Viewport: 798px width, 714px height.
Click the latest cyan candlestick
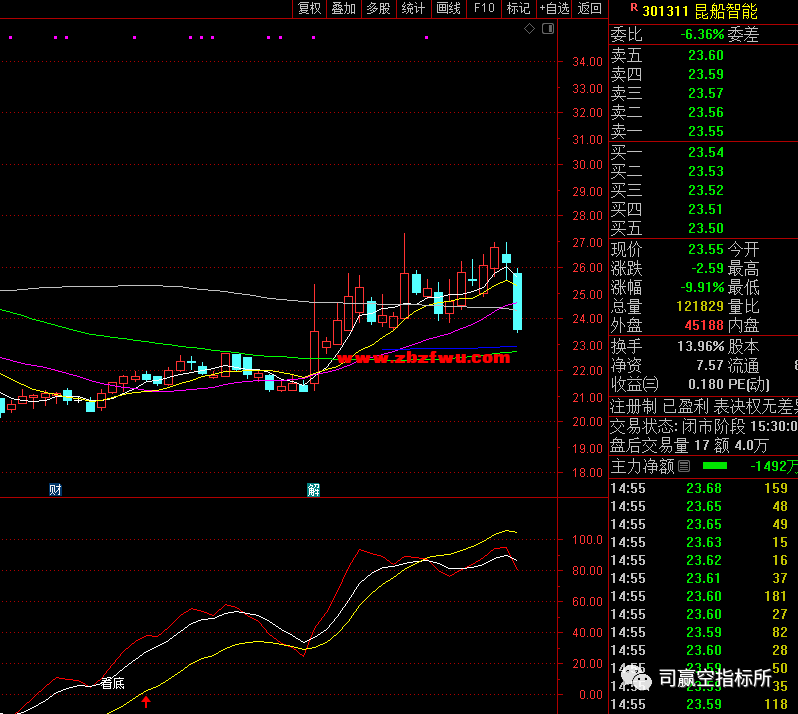coord(518,301)
